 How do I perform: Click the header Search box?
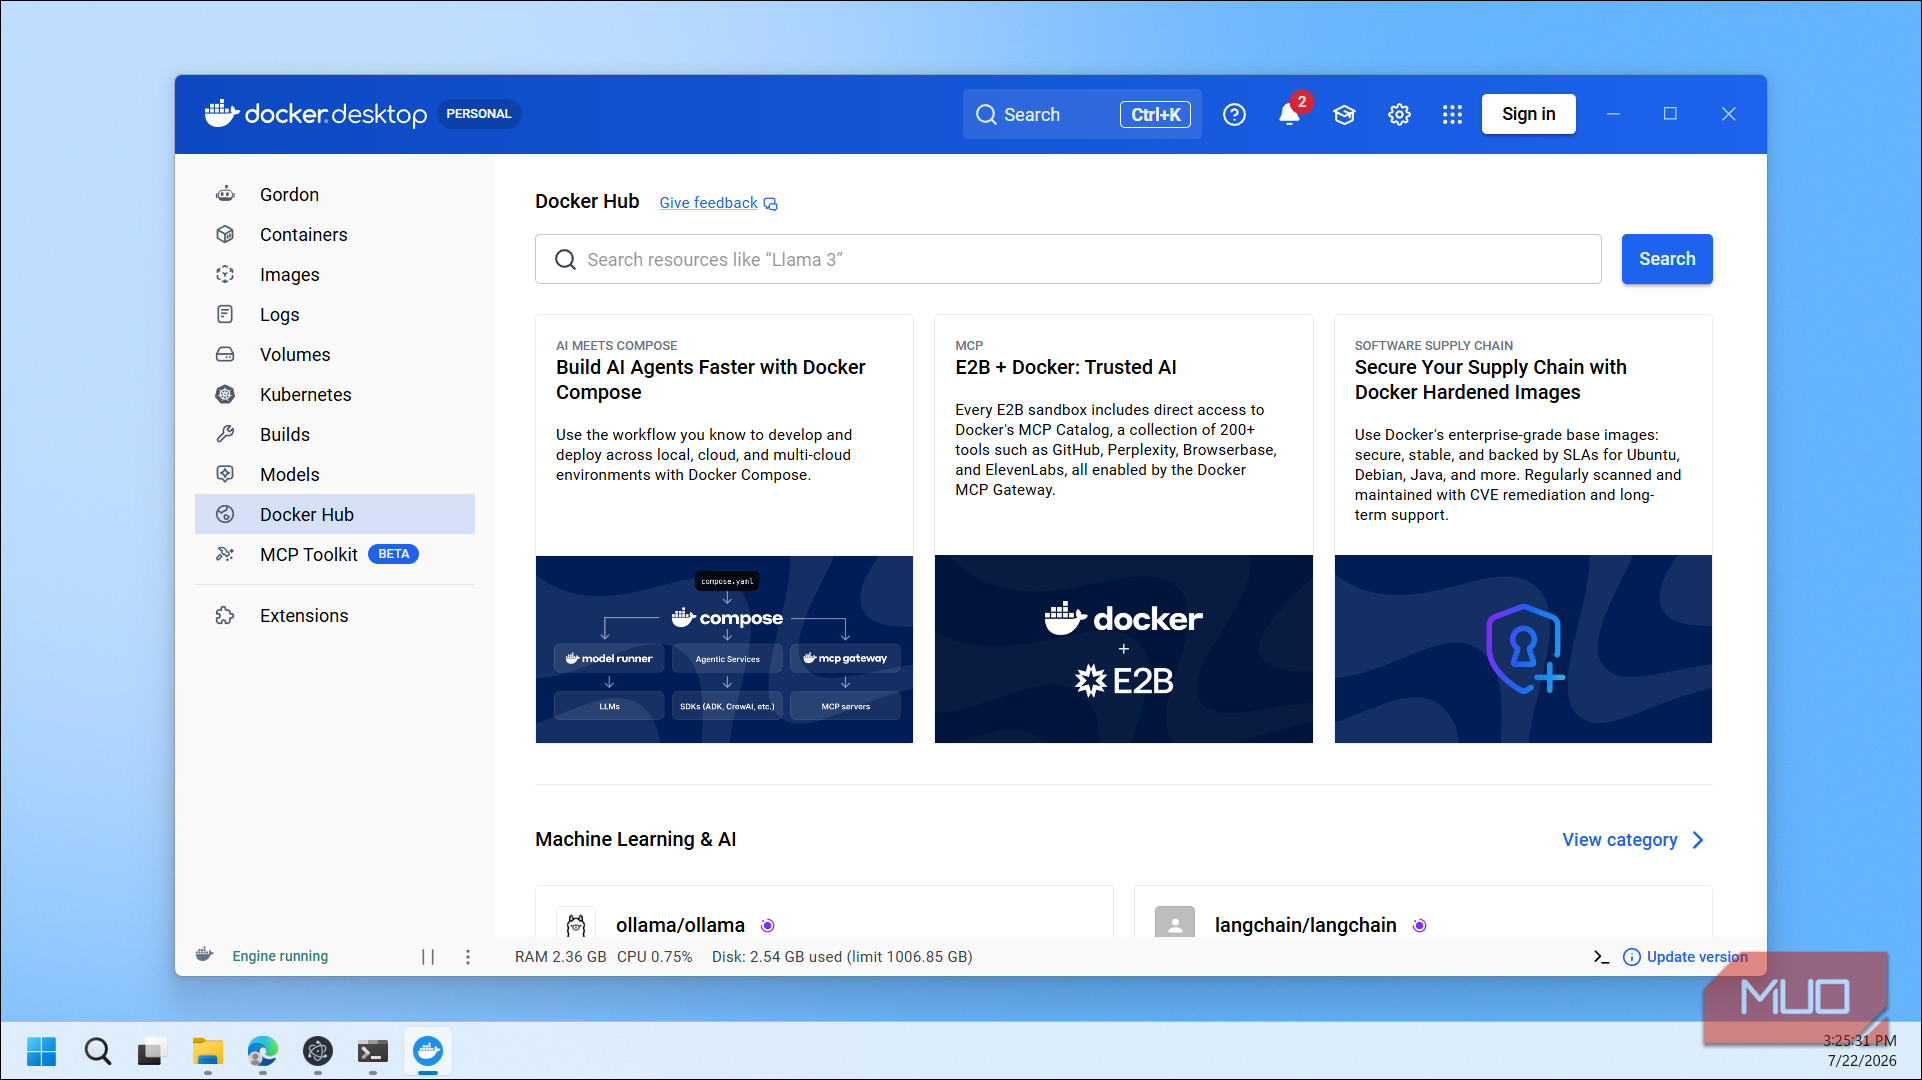click(x=1082, y=114)
